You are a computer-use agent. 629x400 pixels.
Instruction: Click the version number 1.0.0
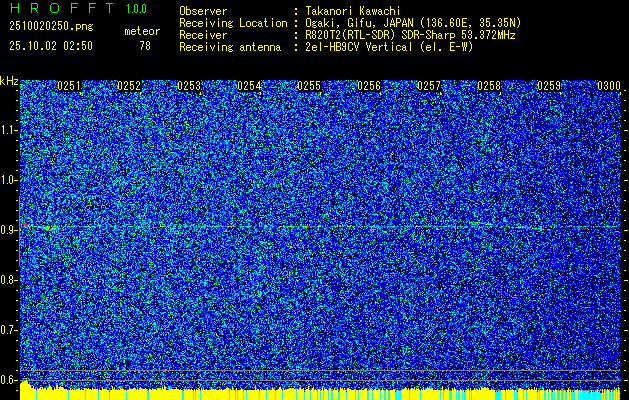click(x=136, y=9)
